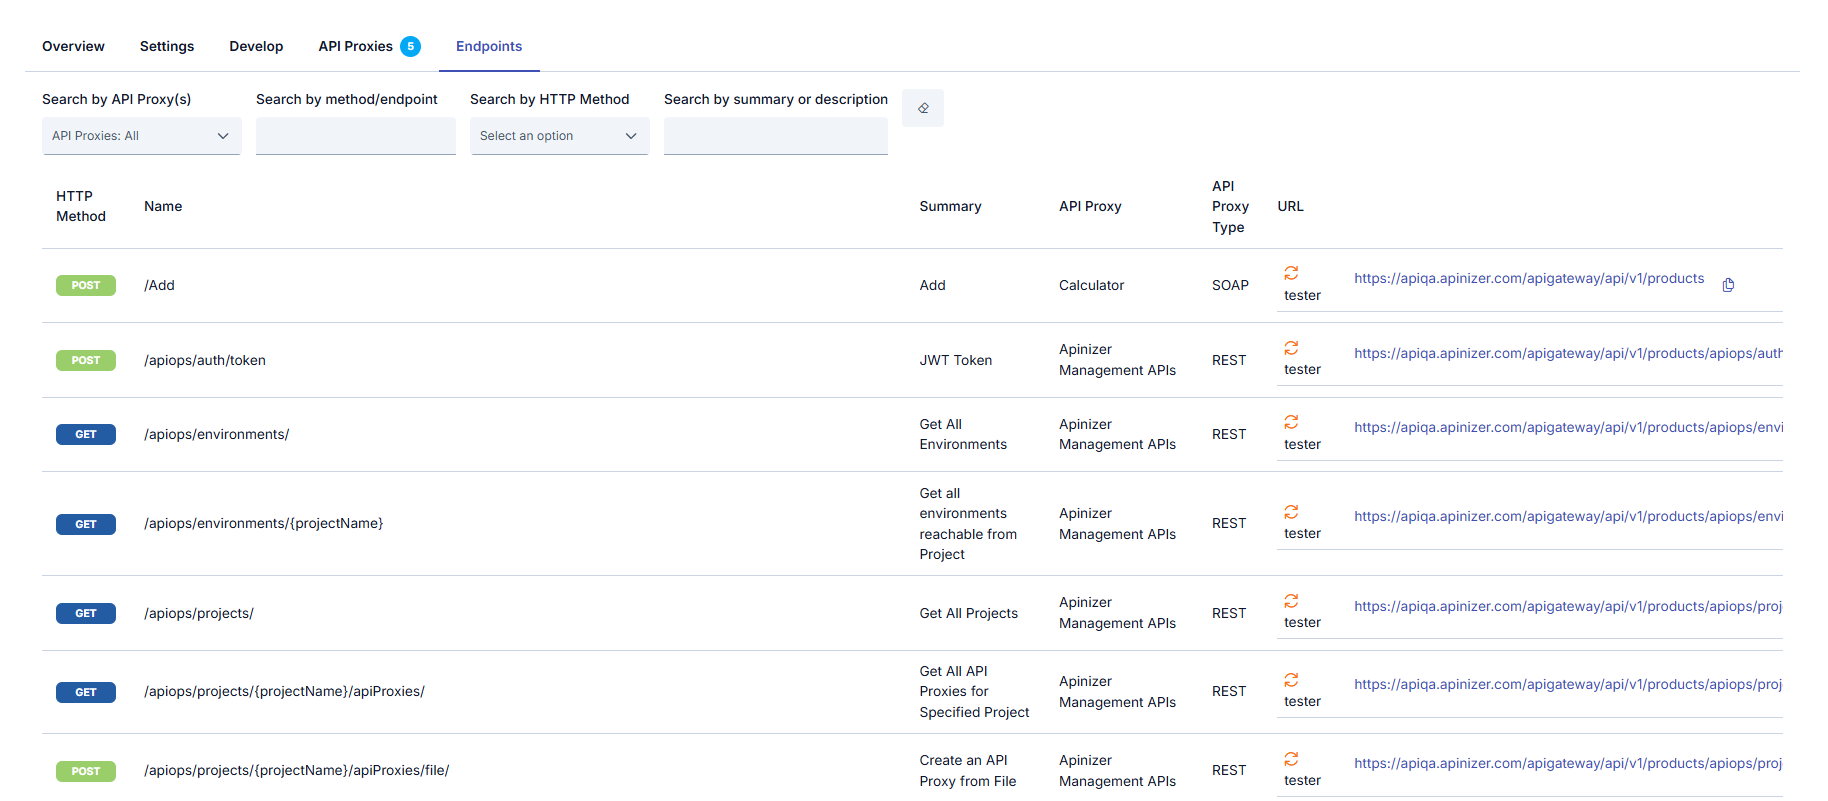Switch to the Overview tab
The width and height of the screenshot is (1828, 801).
coord(73,46)
